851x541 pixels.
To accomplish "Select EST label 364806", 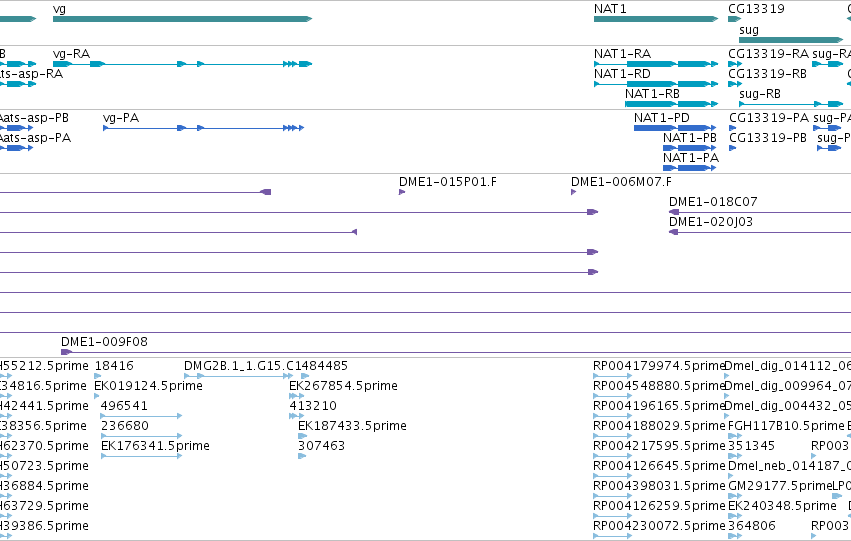I will tap(752, 526).
